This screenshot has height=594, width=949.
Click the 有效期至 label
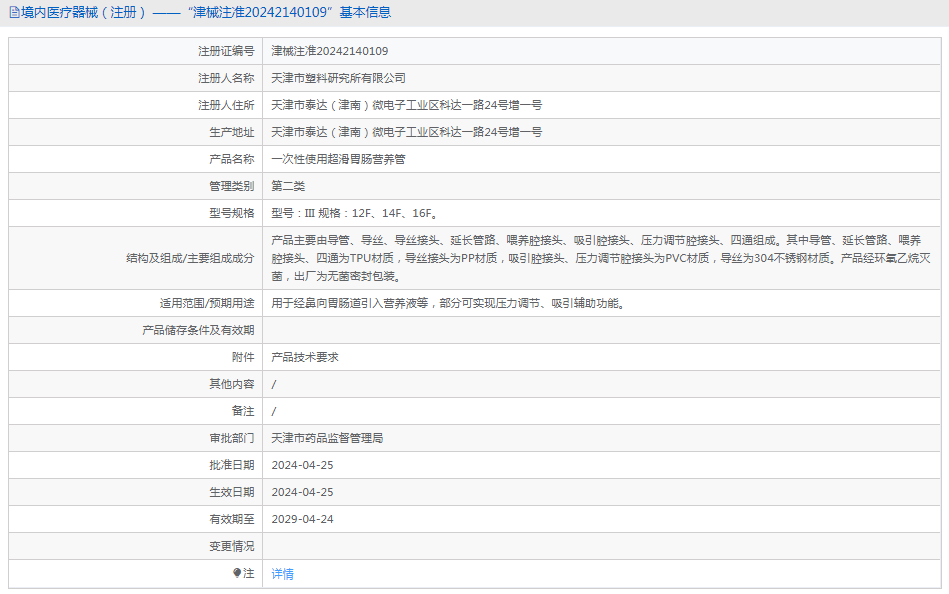tap(232, 519)
